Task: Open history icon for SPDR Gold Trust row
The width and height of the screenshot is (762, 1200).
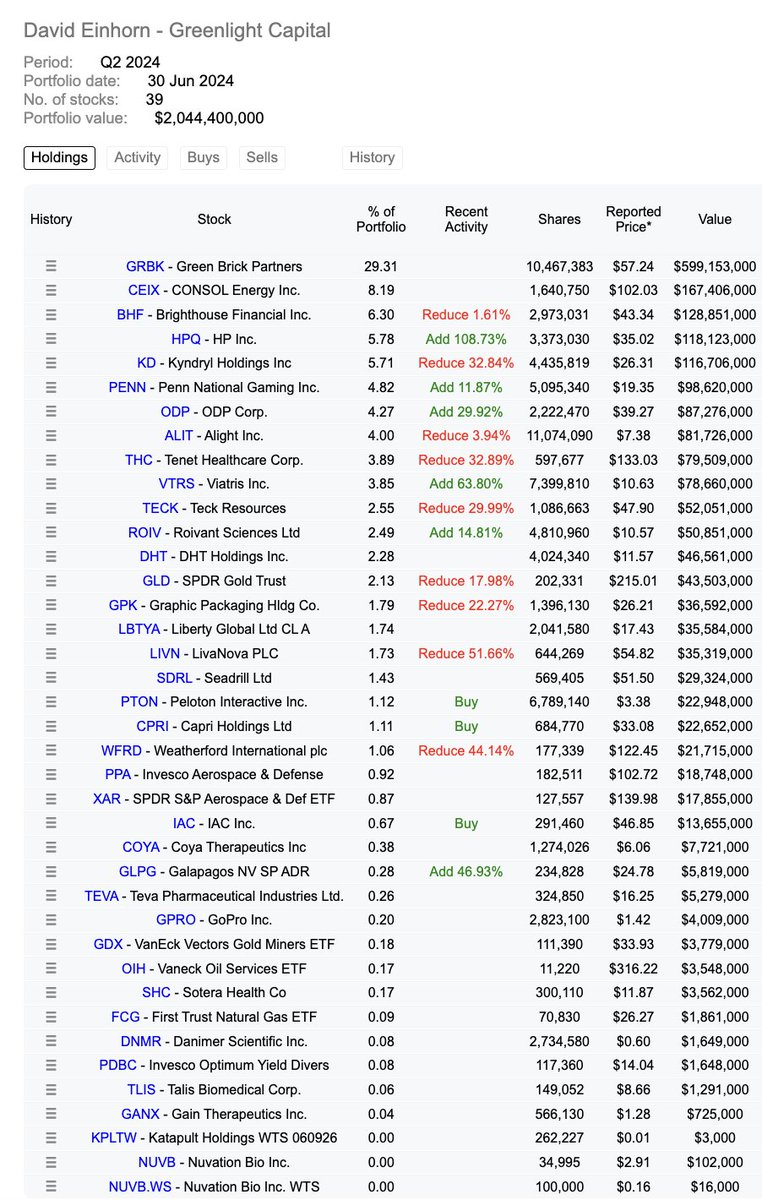Action: pos(51,581)
